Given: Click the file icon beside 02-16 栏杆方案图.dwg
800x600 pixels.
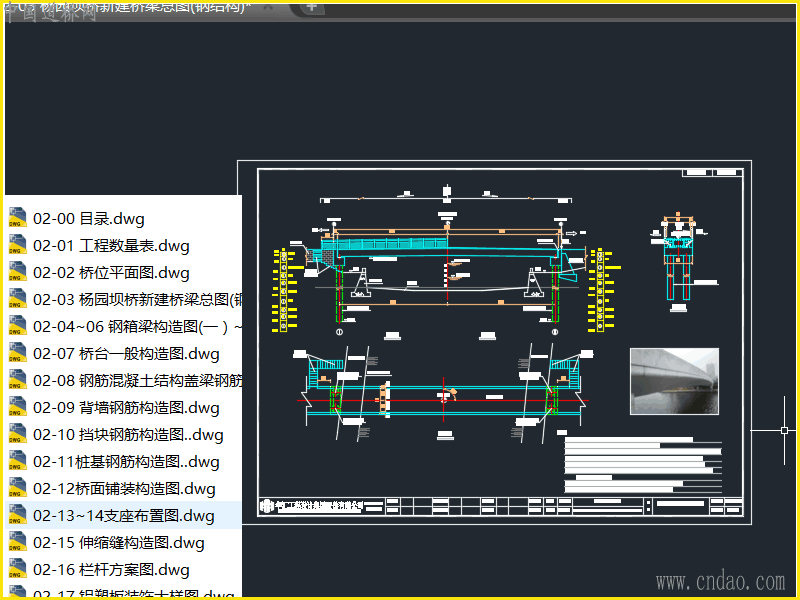Looking at the screenshot, I should point(17,569).
